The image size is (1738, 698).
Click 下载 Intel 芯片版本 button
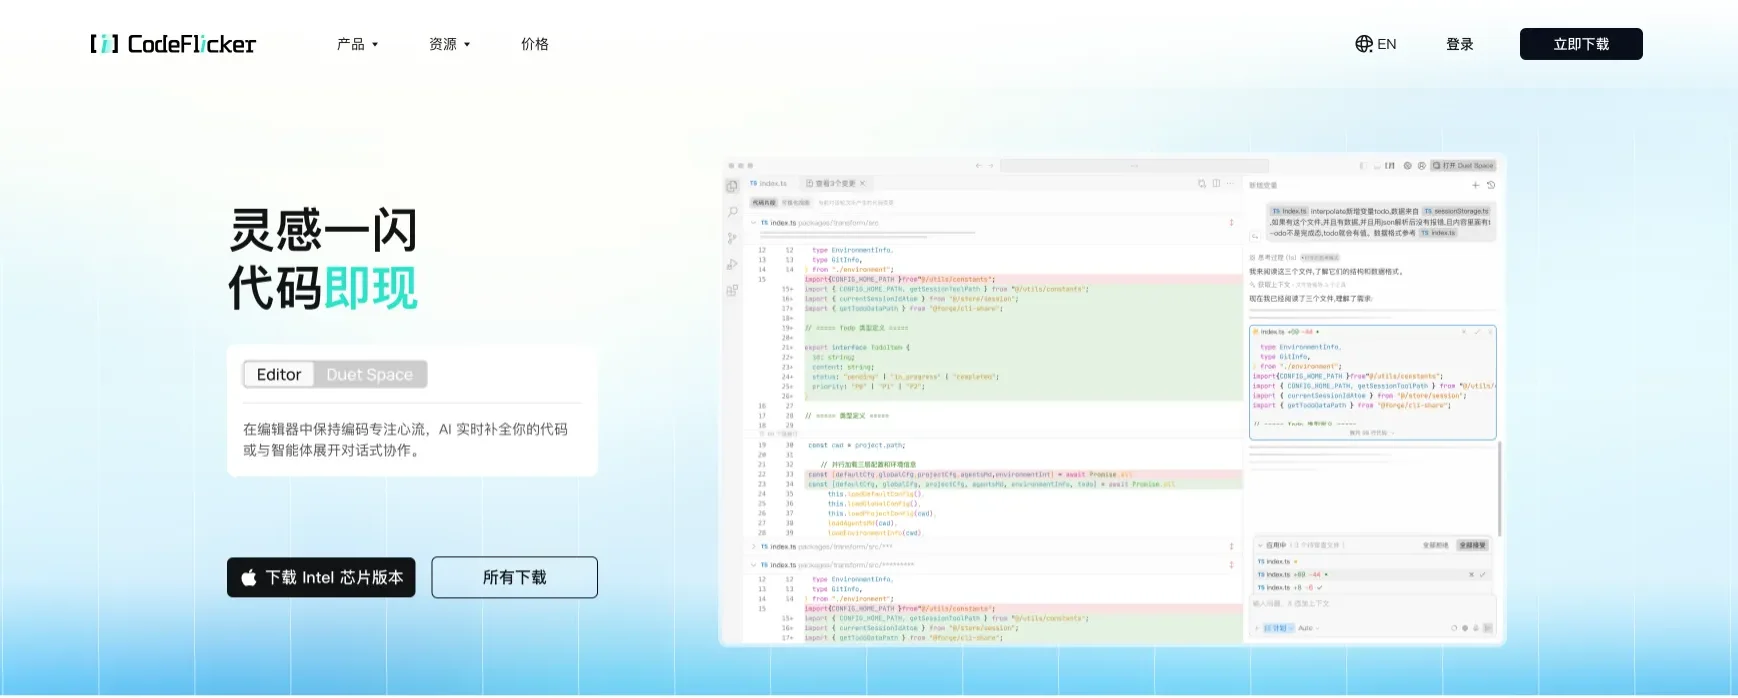tap(321, 577)
